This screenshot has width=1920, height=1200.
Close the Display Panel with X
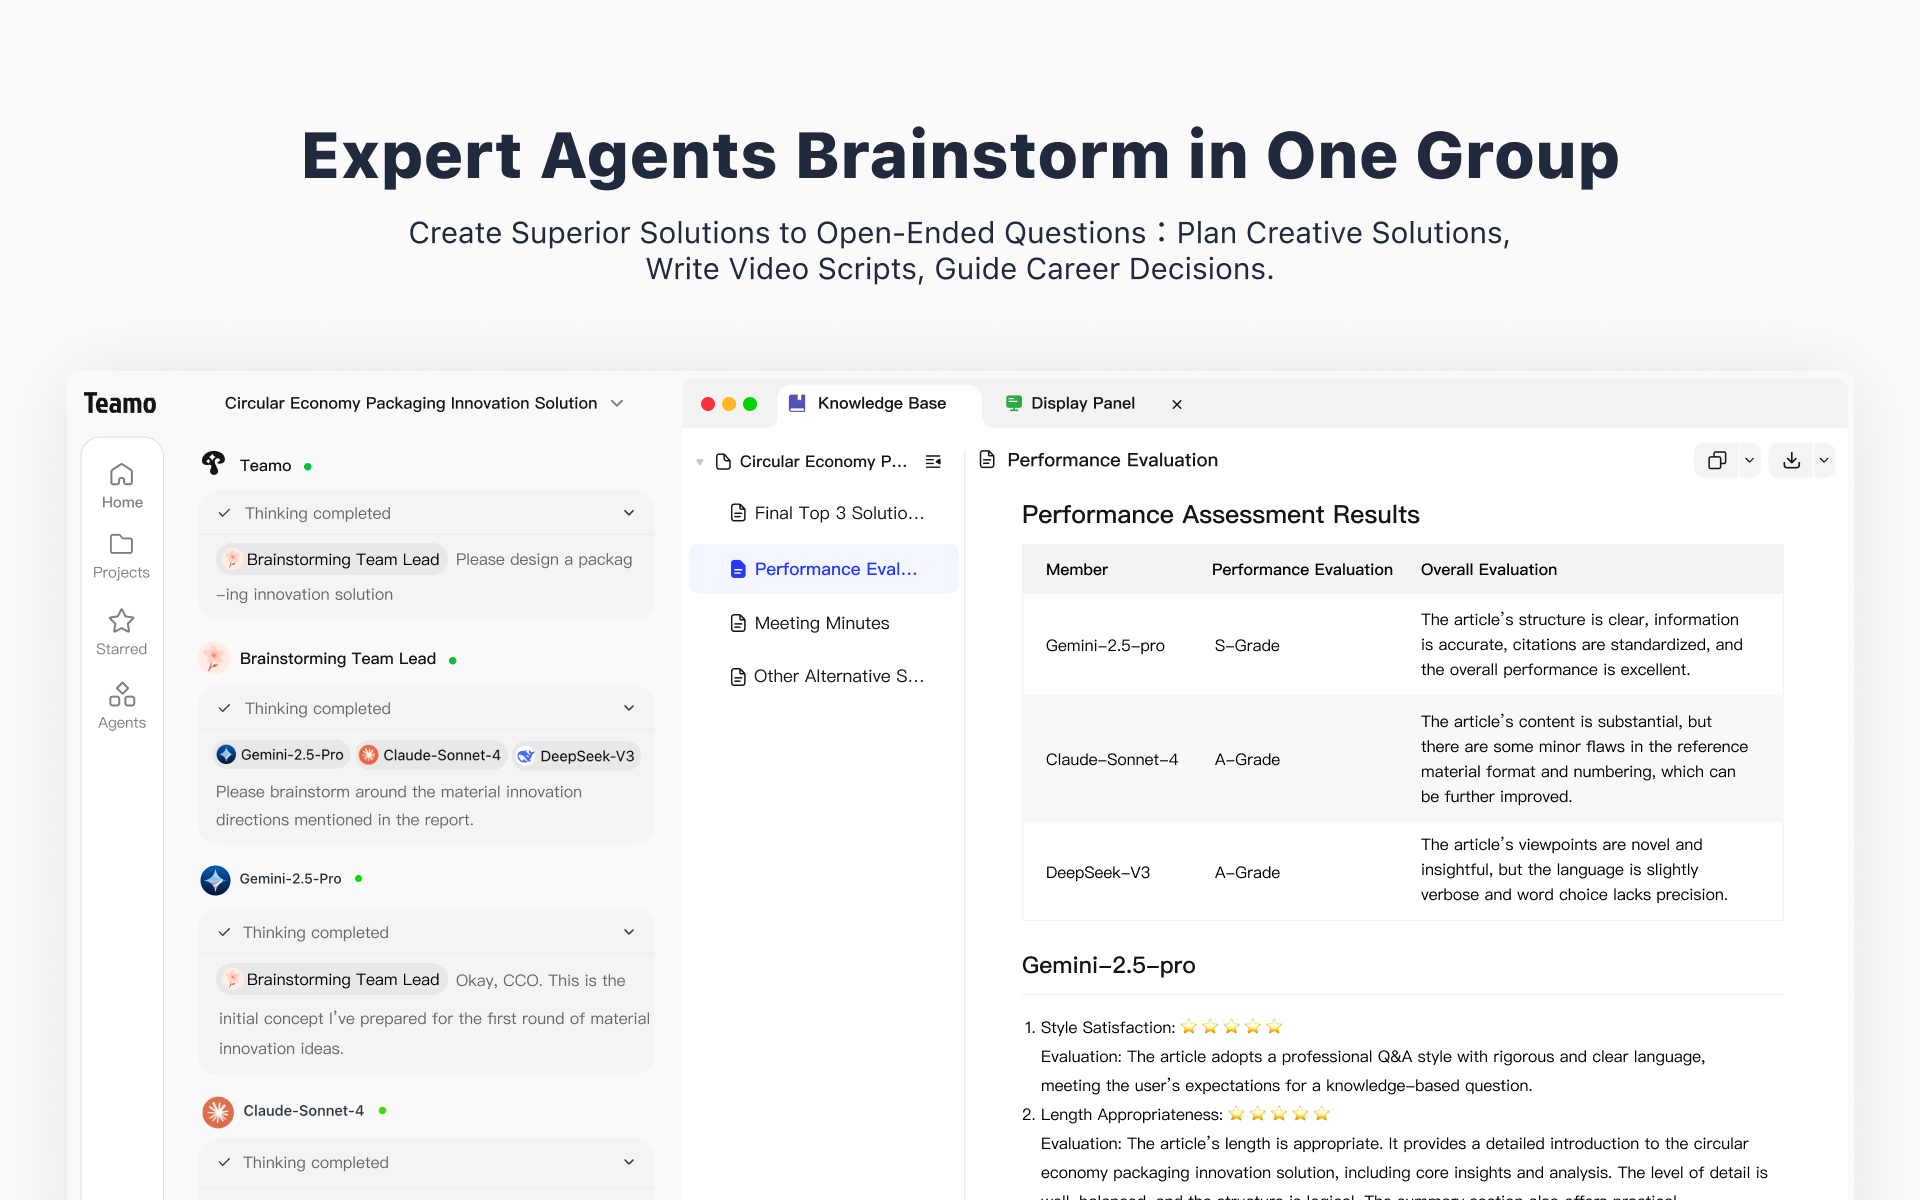[1177, 404]
